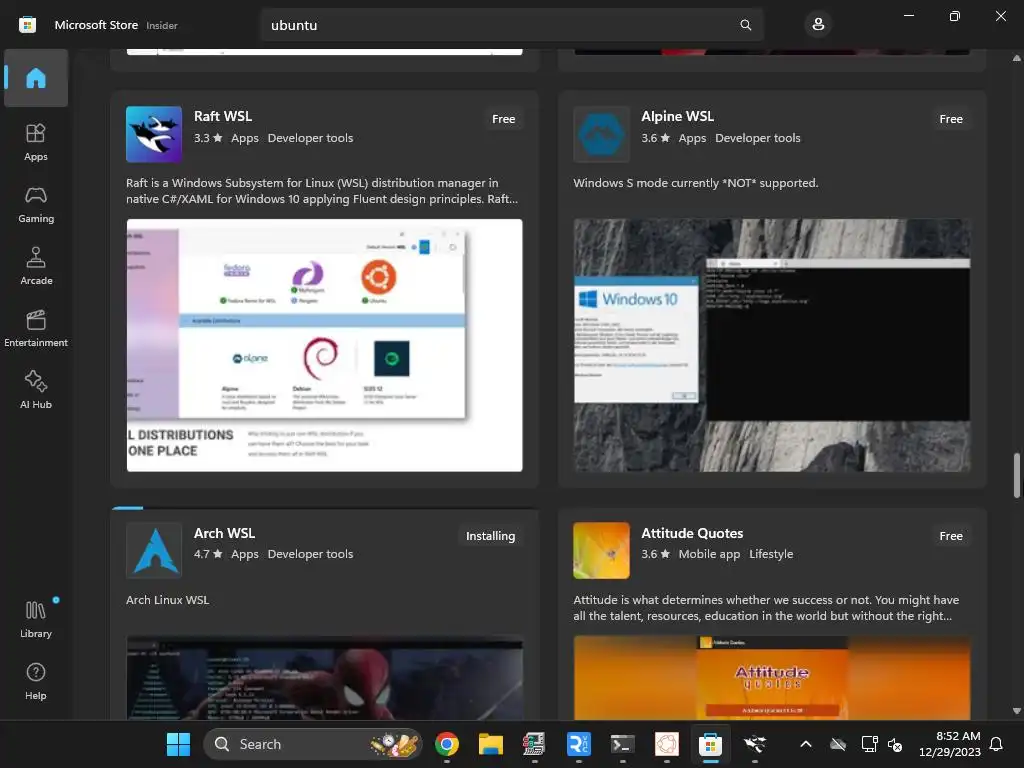Open the Arch WSL screenshot thumbnail
1024x768 pixels.
point(325,678)
